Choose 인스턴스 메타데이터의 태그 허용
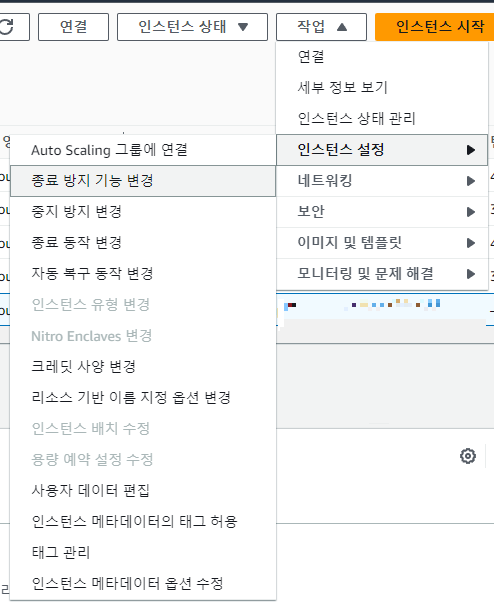The height and width of the screenshot is (603, 494). 143,521
